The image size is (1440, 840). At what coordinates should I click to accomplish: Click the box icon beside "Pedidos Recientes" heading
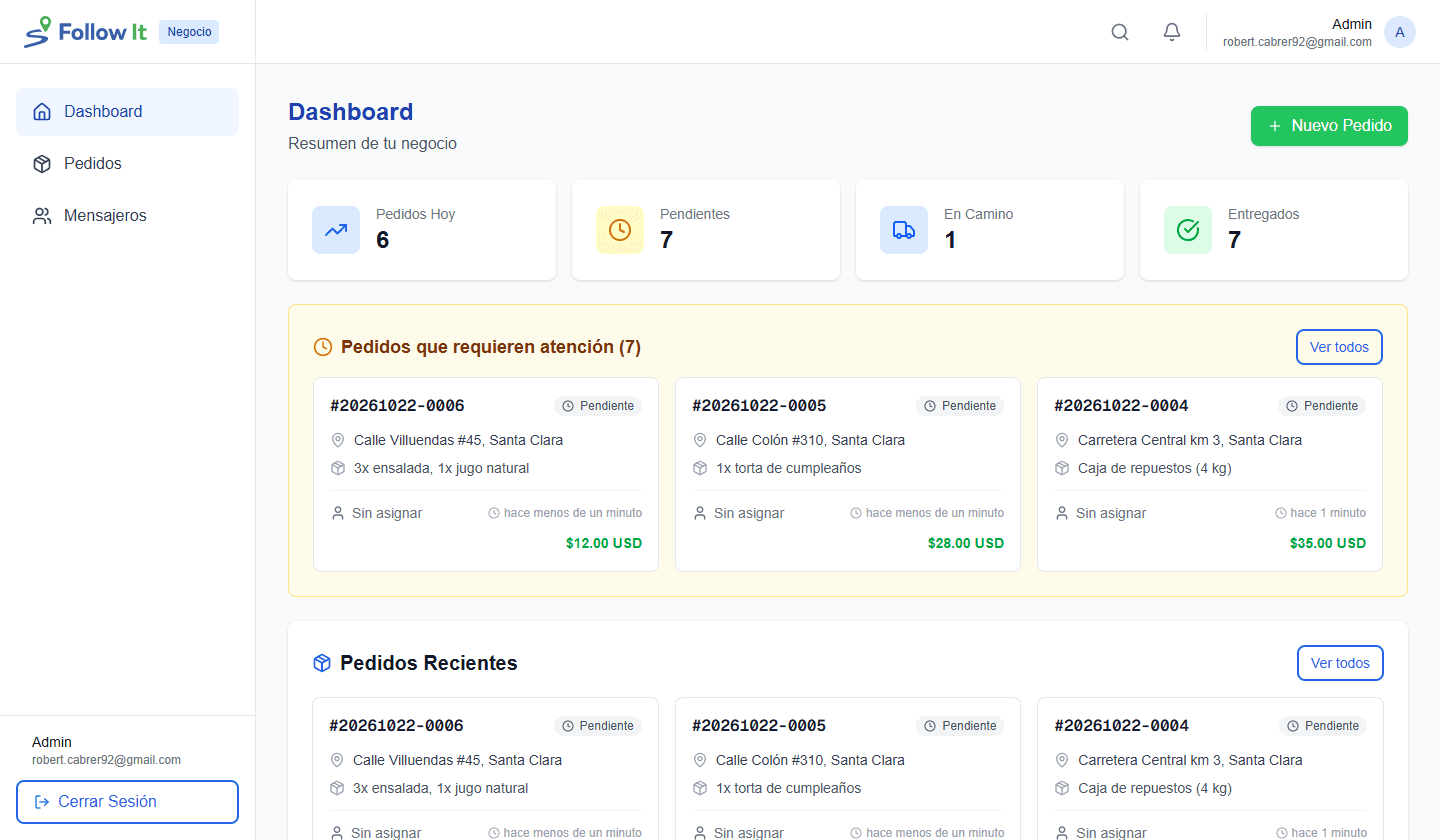[322, 663]
